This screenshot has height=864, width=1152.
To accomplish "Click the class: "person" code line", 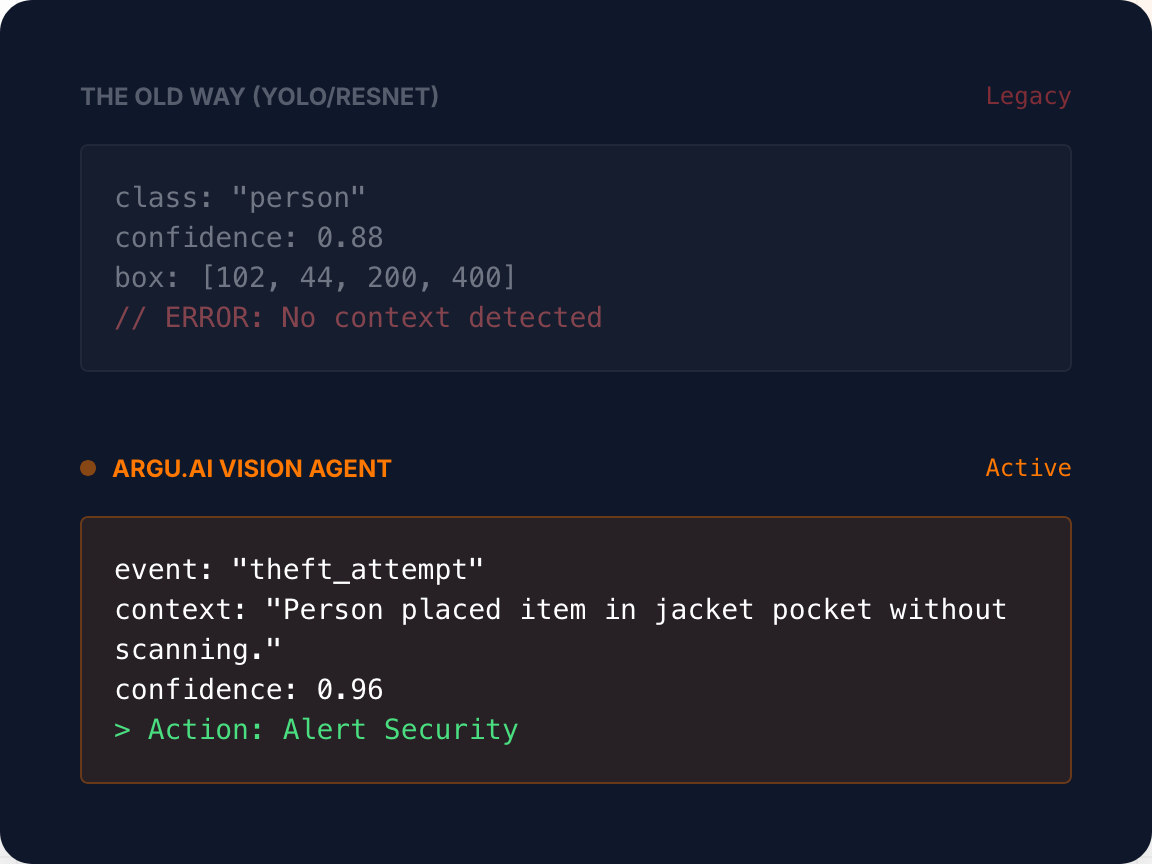I will pos(240,198).
